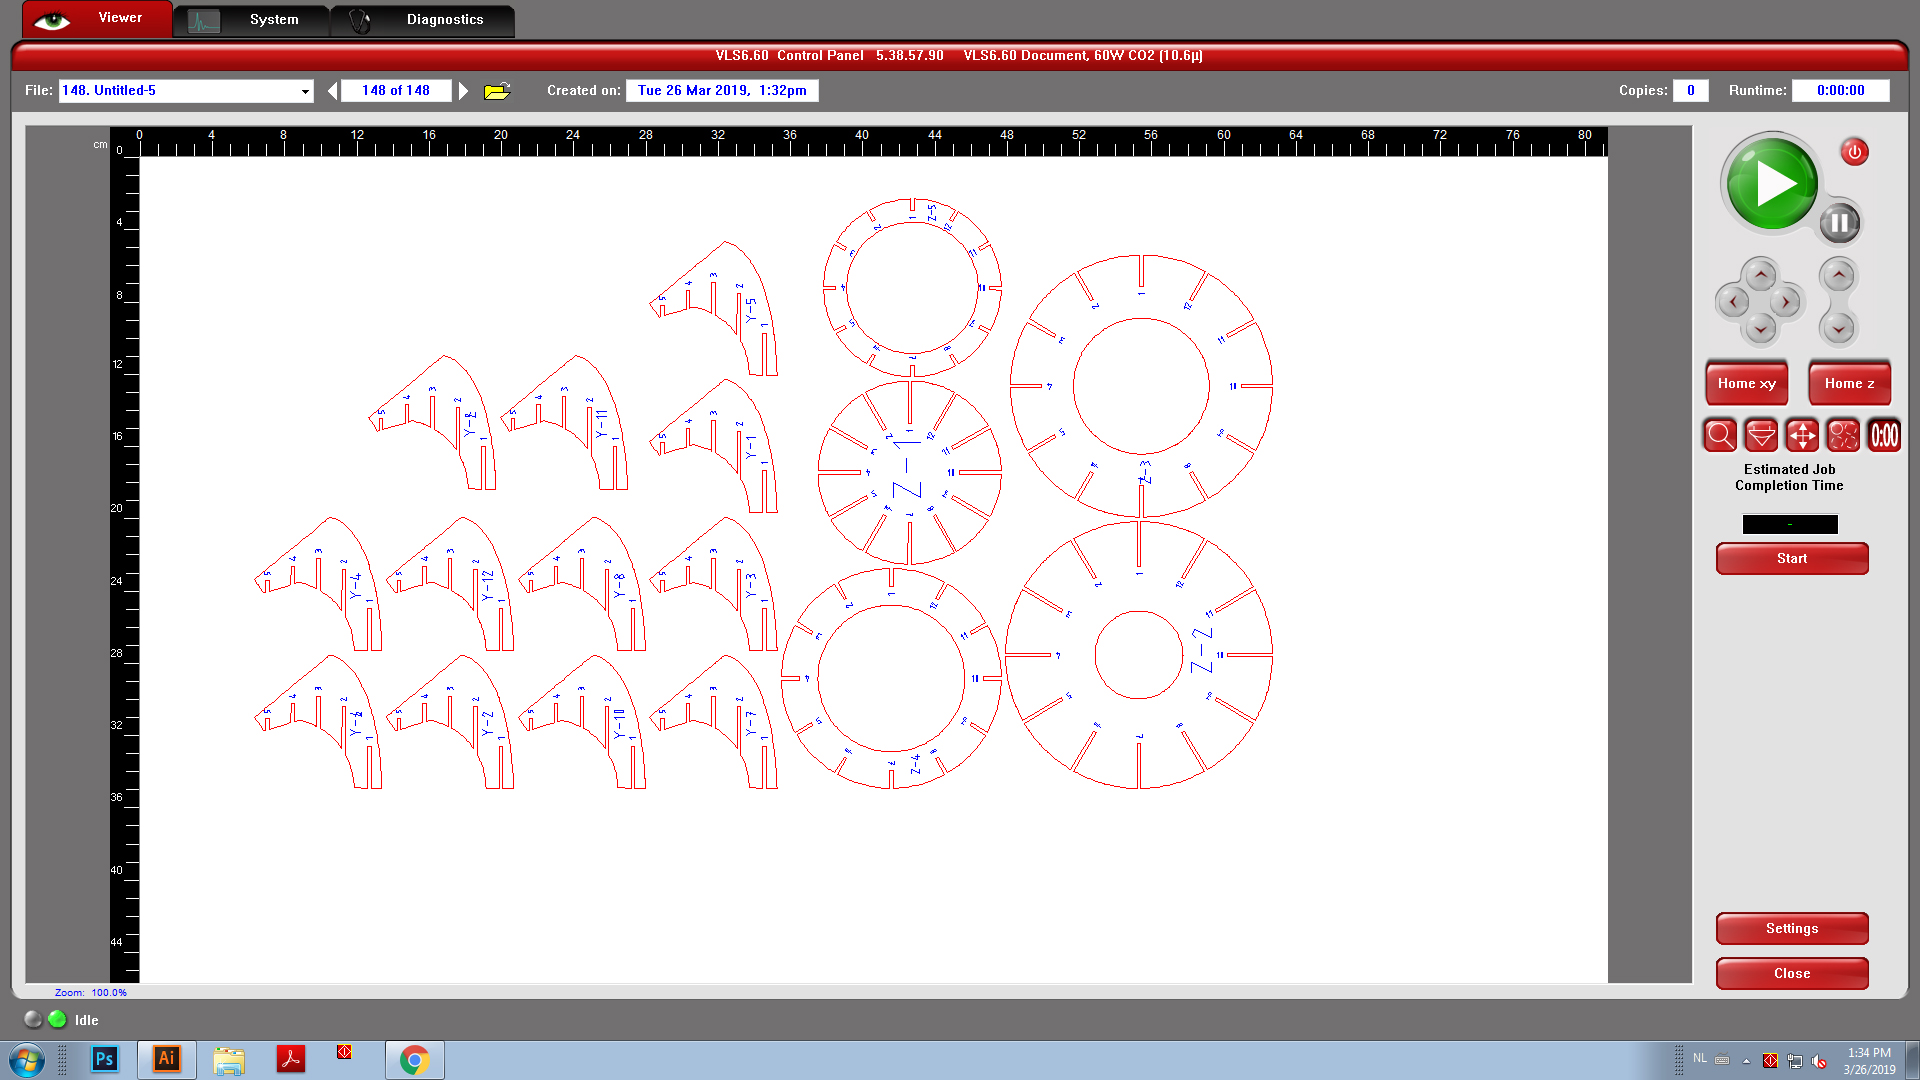The height and width of the screenshot is (1080, 1920).
Task: Click the muted volume tray icon
Action: pos(1819,1061)
